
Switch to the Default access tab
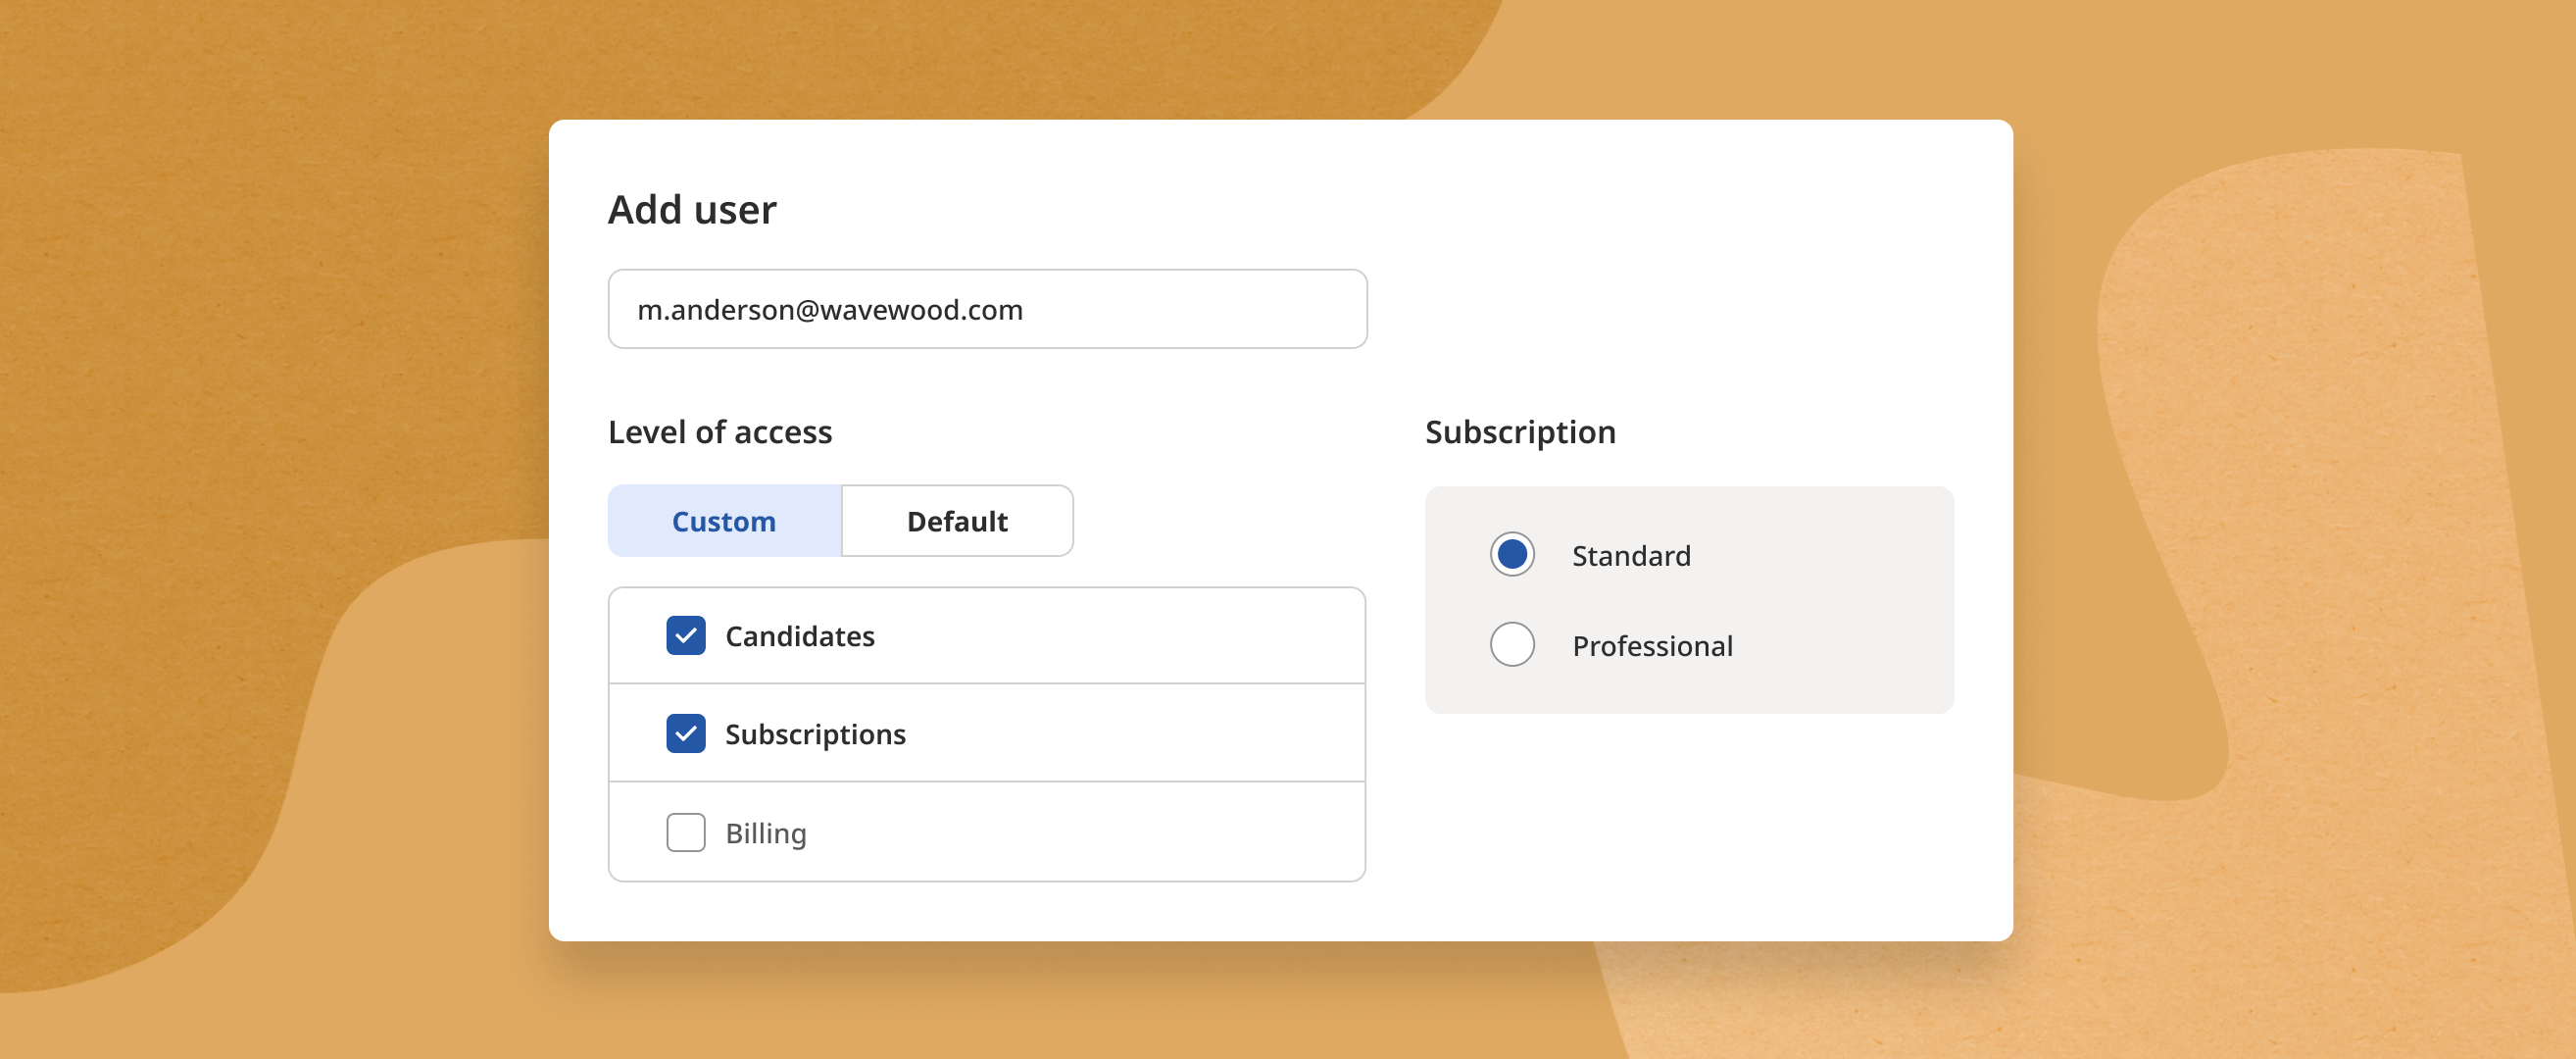(x=956, y=520)
